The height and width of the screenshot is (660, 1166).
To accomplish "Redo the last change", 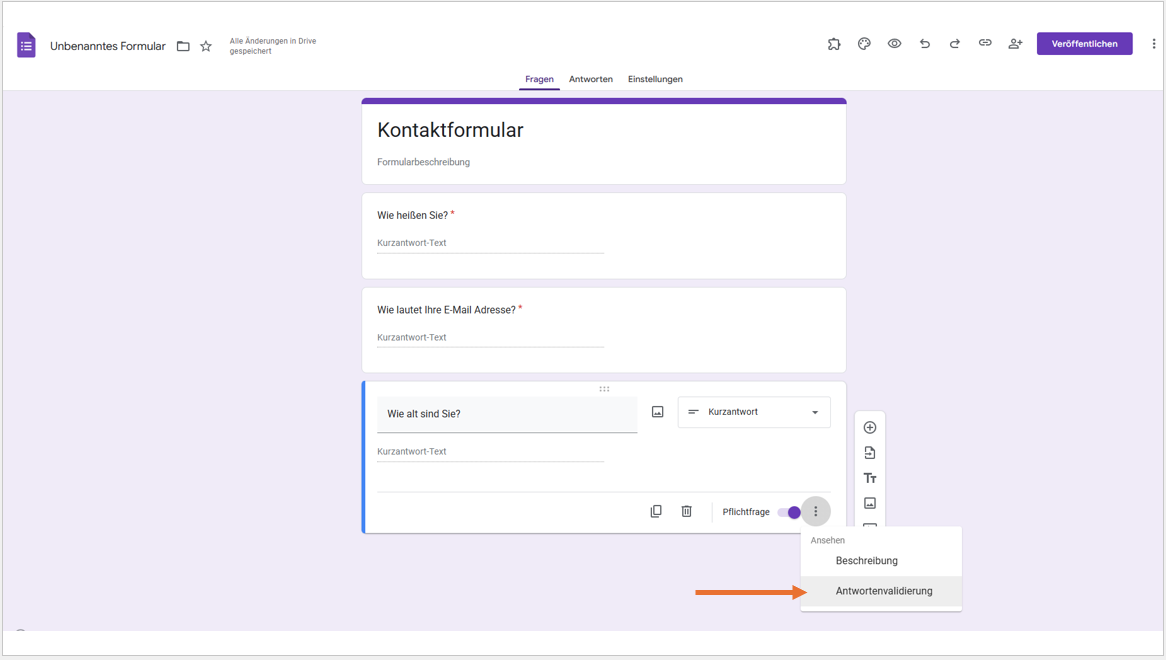I will 955,44.
